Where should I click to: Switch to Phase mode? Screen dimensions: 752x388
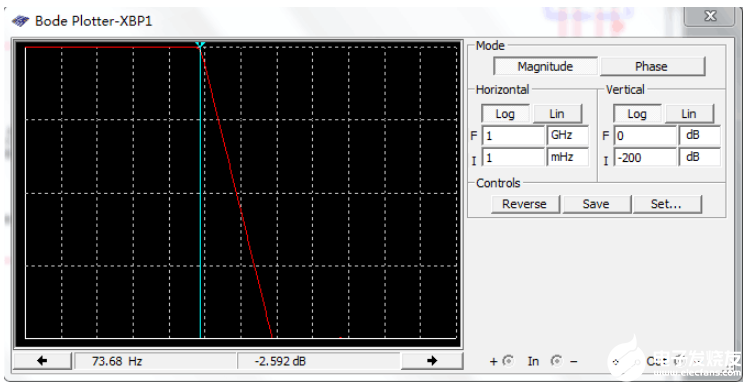click(652, 66)
